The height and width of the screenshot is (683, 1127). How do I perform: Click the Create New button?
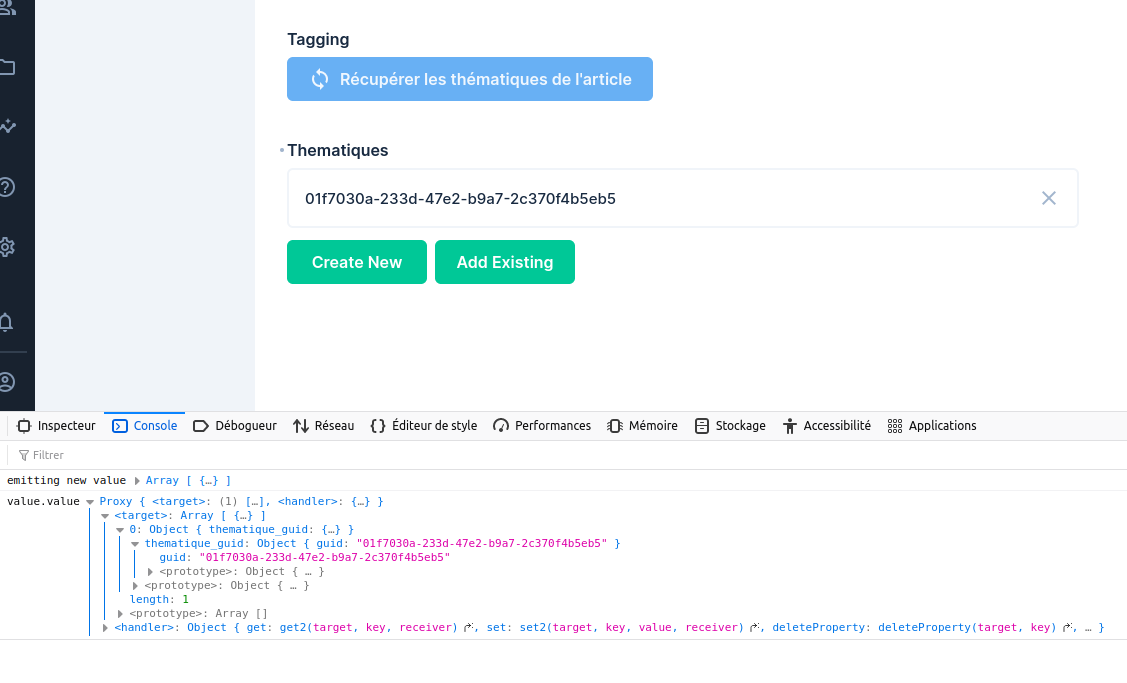click(356, 261)
